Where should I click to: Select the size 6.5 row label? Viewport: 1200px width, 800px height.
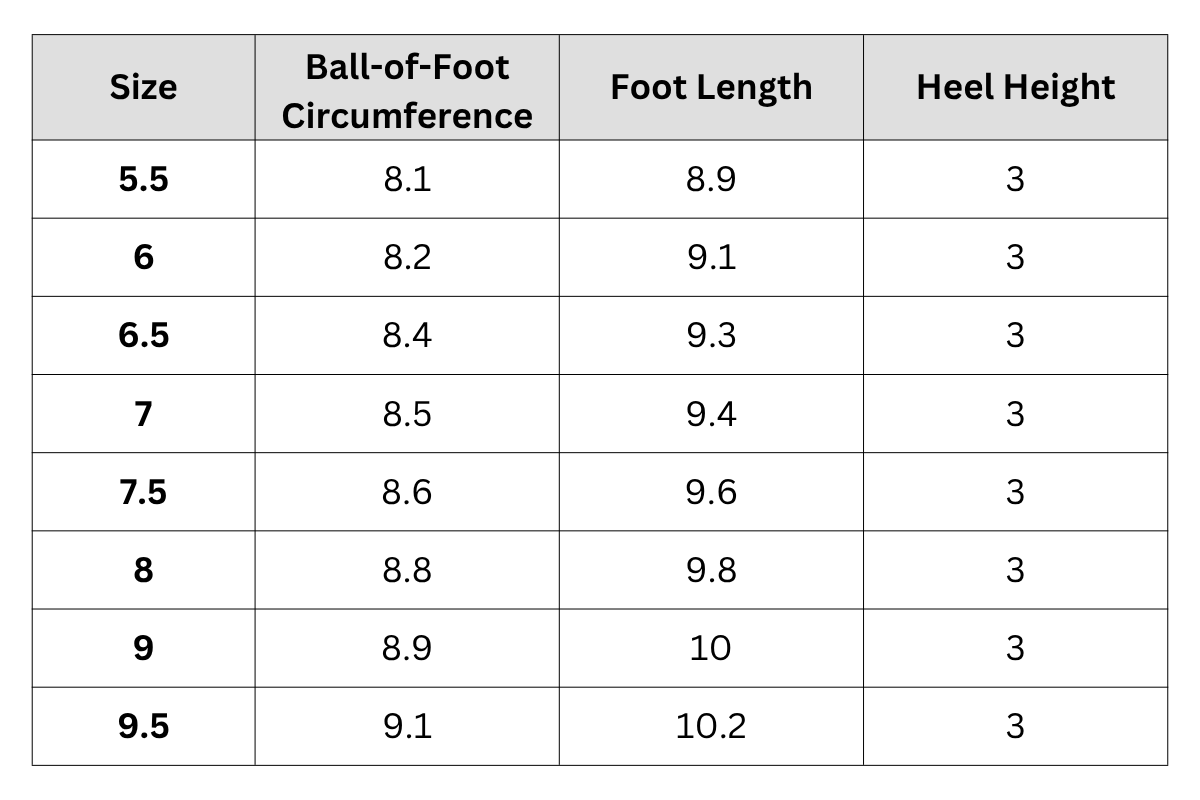point(143,336)
